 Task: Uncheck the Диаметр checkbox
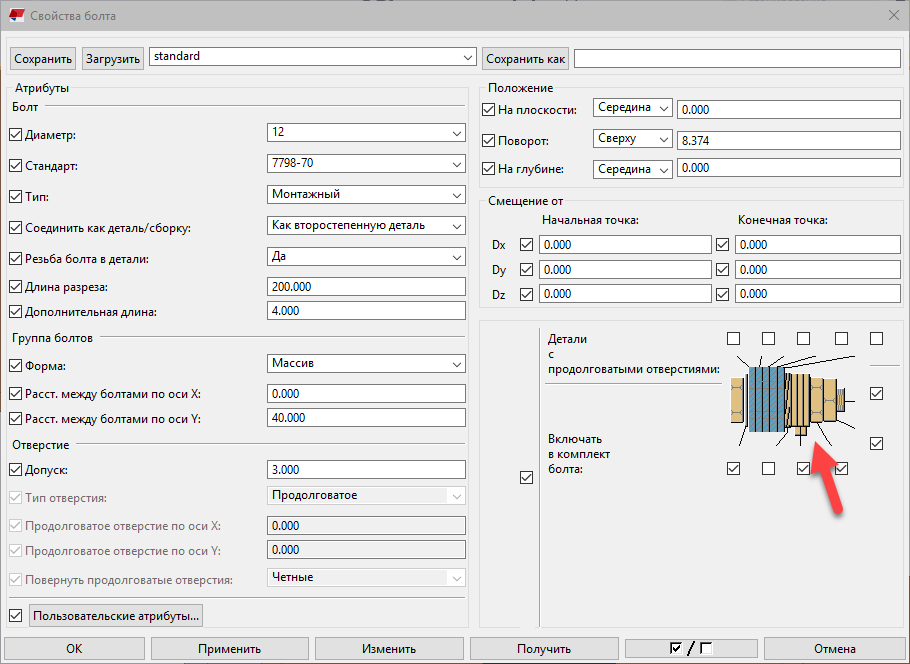click(15, 134)
